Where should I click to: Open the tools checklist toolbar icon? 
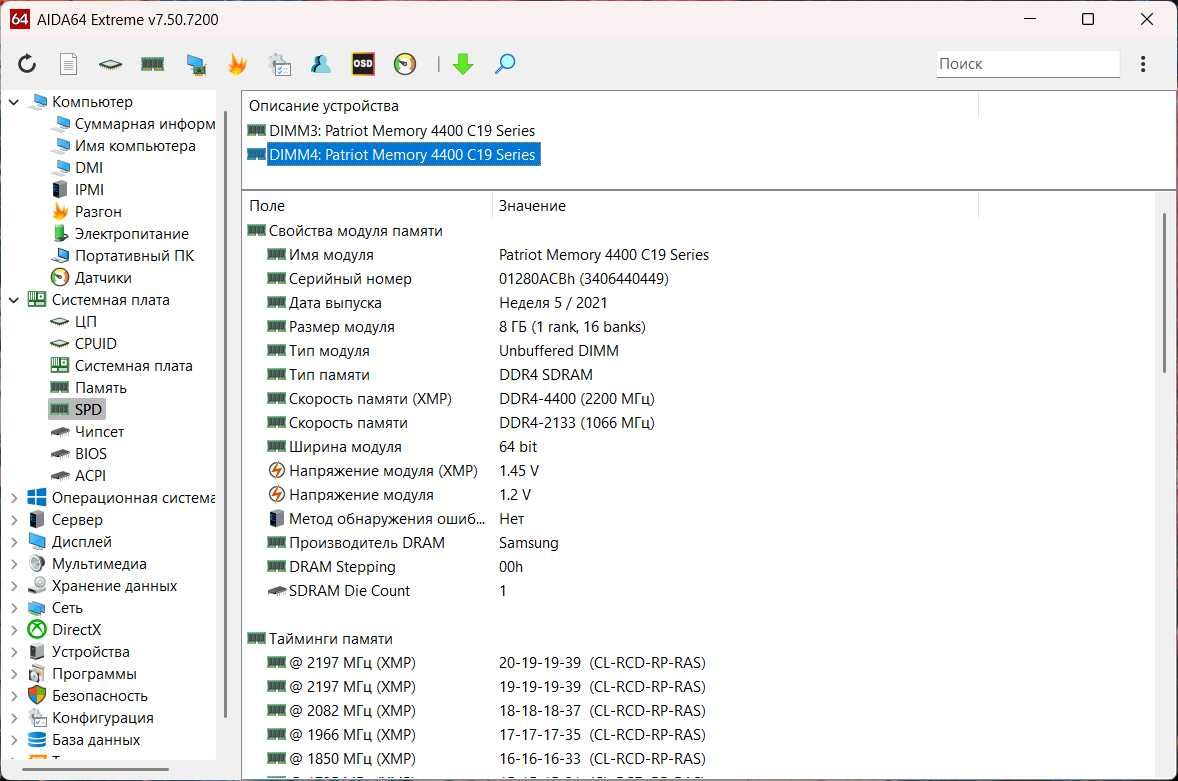click(x=280, y=65)
